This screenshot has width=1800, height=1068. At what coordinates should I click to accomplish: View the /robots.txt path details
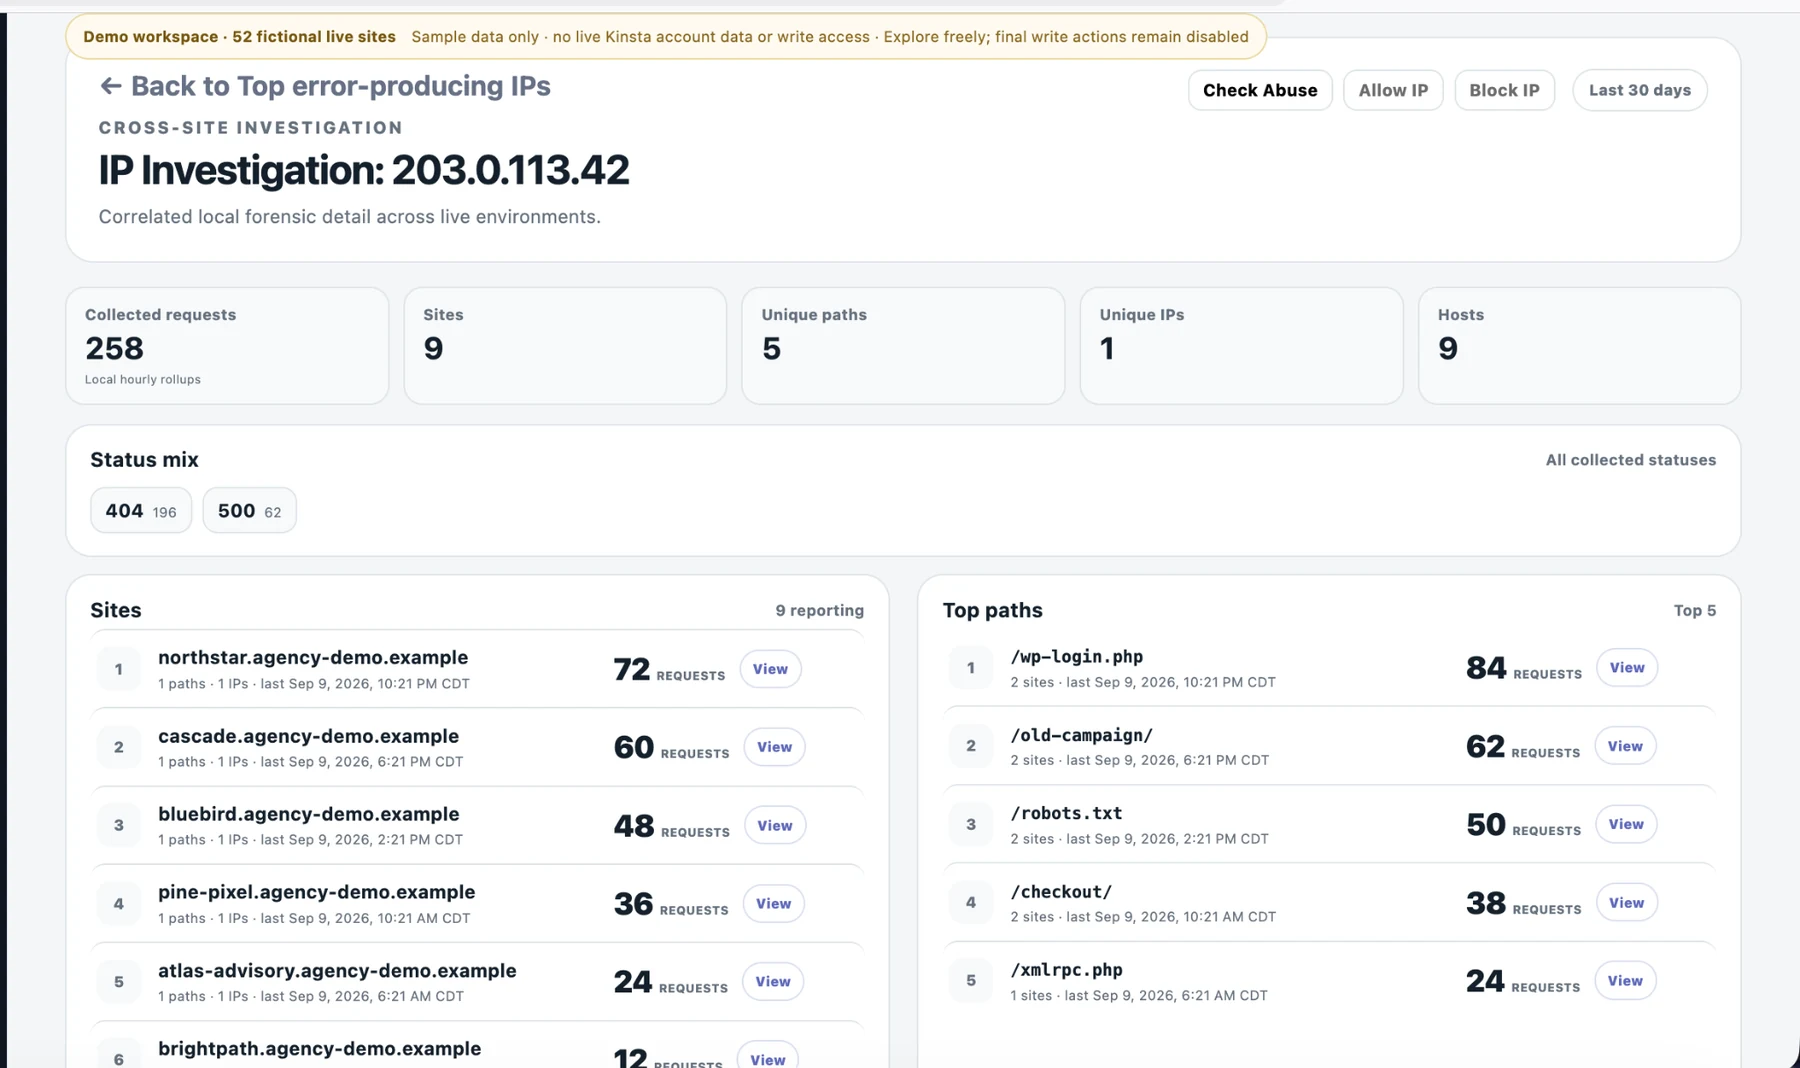coord(1626,824)
